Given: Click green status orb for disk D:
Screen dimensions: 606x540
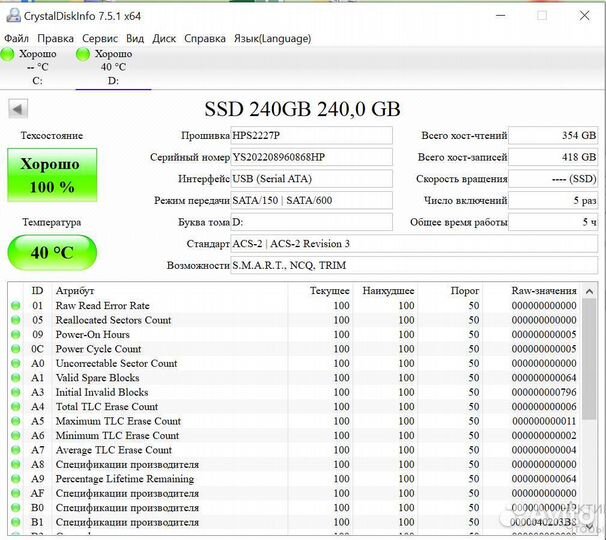Looking at the screenshot, I should tap(83, 55).
